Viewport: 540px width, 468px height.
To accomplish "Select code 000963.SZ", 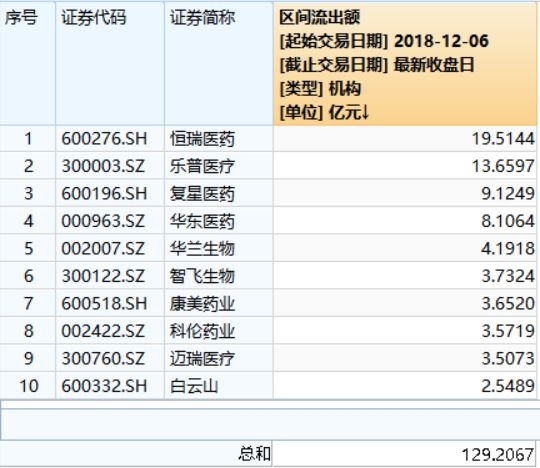I will (x=103, y=221).
